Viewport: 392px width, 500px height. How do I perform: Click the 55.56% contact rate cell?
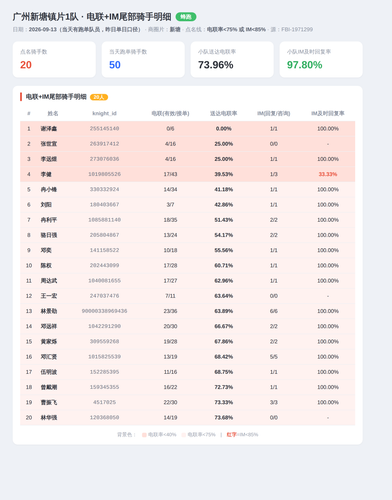[223, 250]
